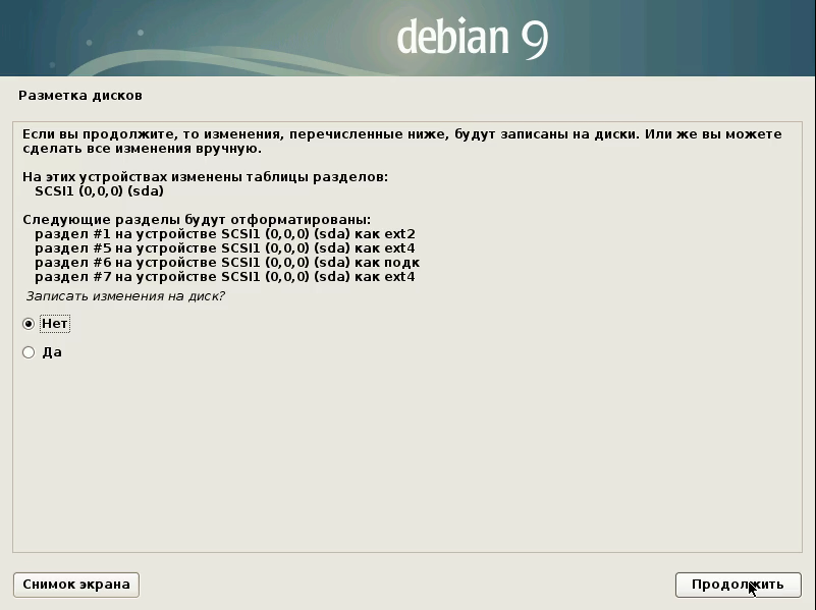Click the indented "SCSI1 (0,0,0) (sda)" device line
This screenshot has height=610, width=816.
[99, 191]
